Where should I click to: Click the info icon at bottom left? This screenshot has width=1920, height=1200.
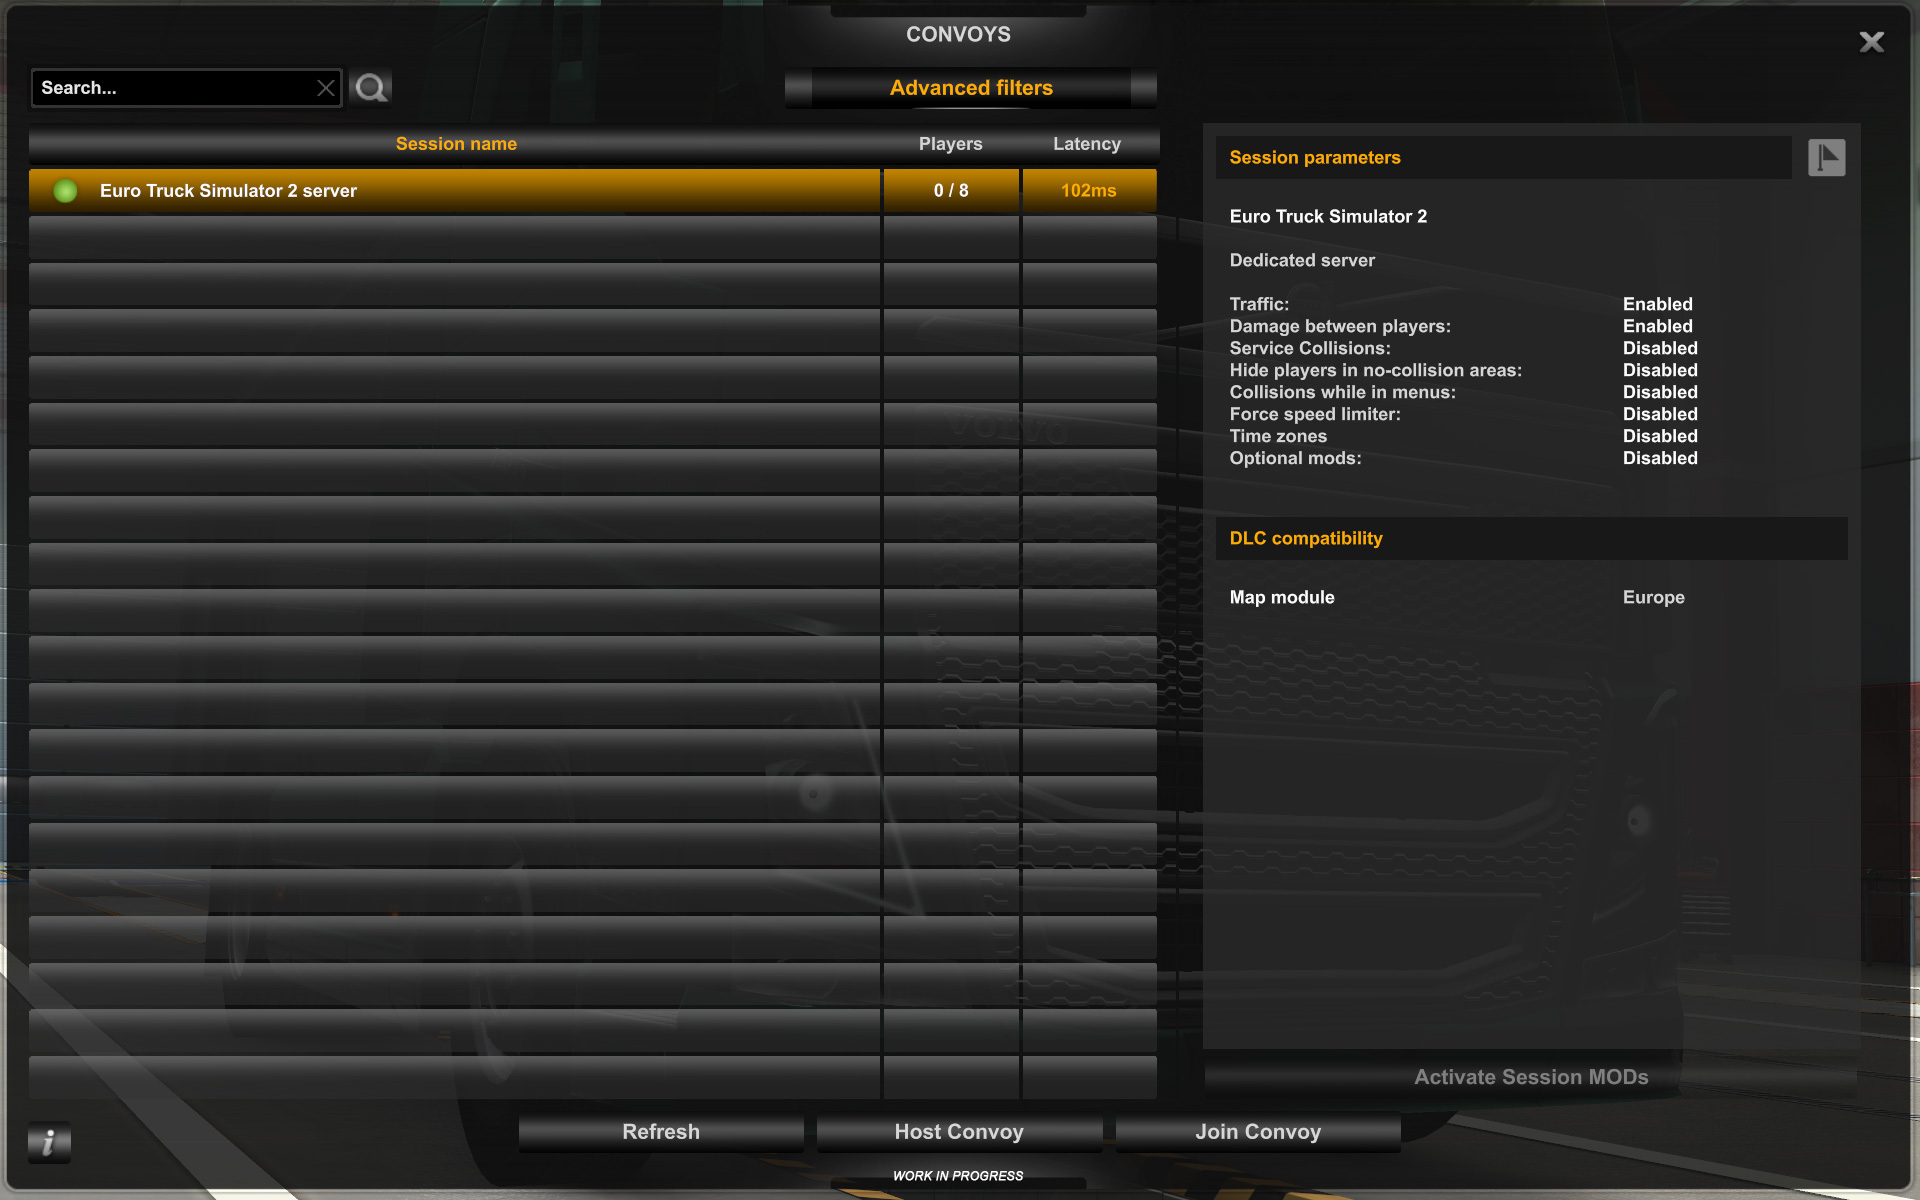click(50, 1142)
